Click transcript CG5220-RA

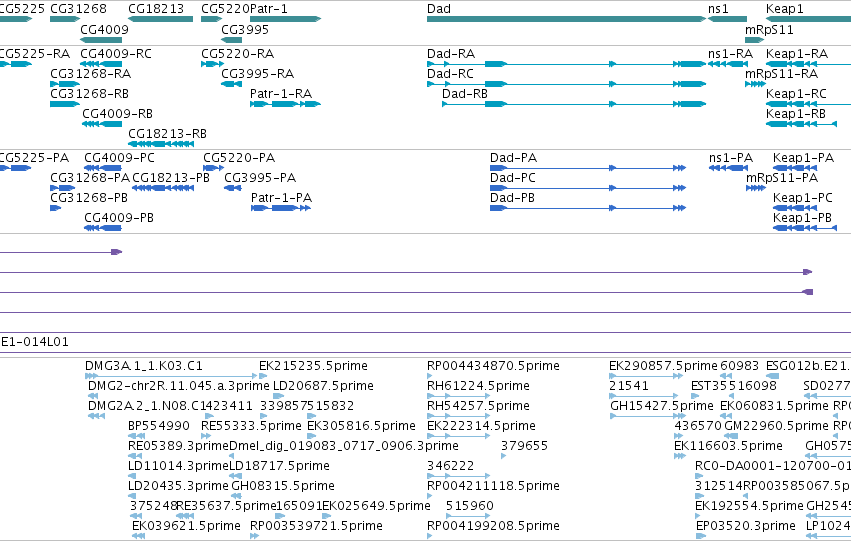212,64
